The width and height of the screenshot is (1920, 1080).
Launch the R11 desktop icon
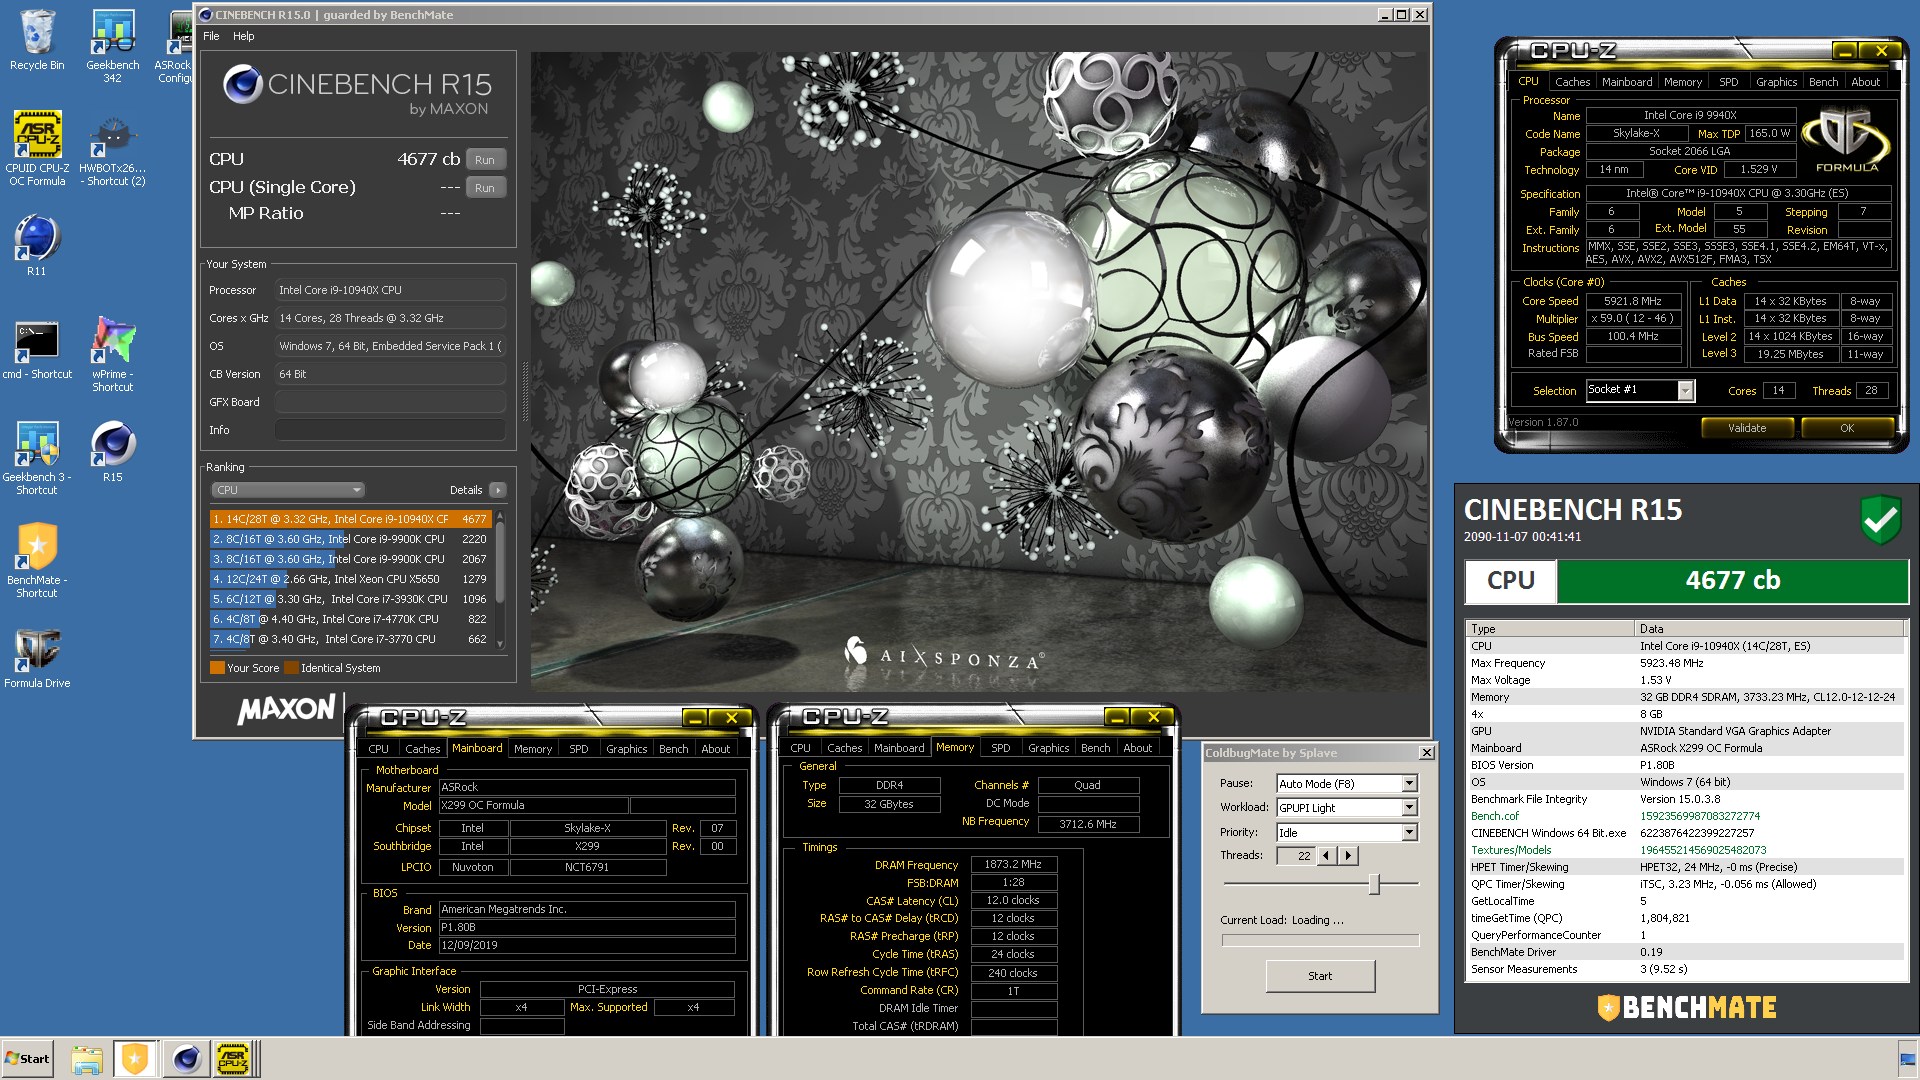coord(37,245)
